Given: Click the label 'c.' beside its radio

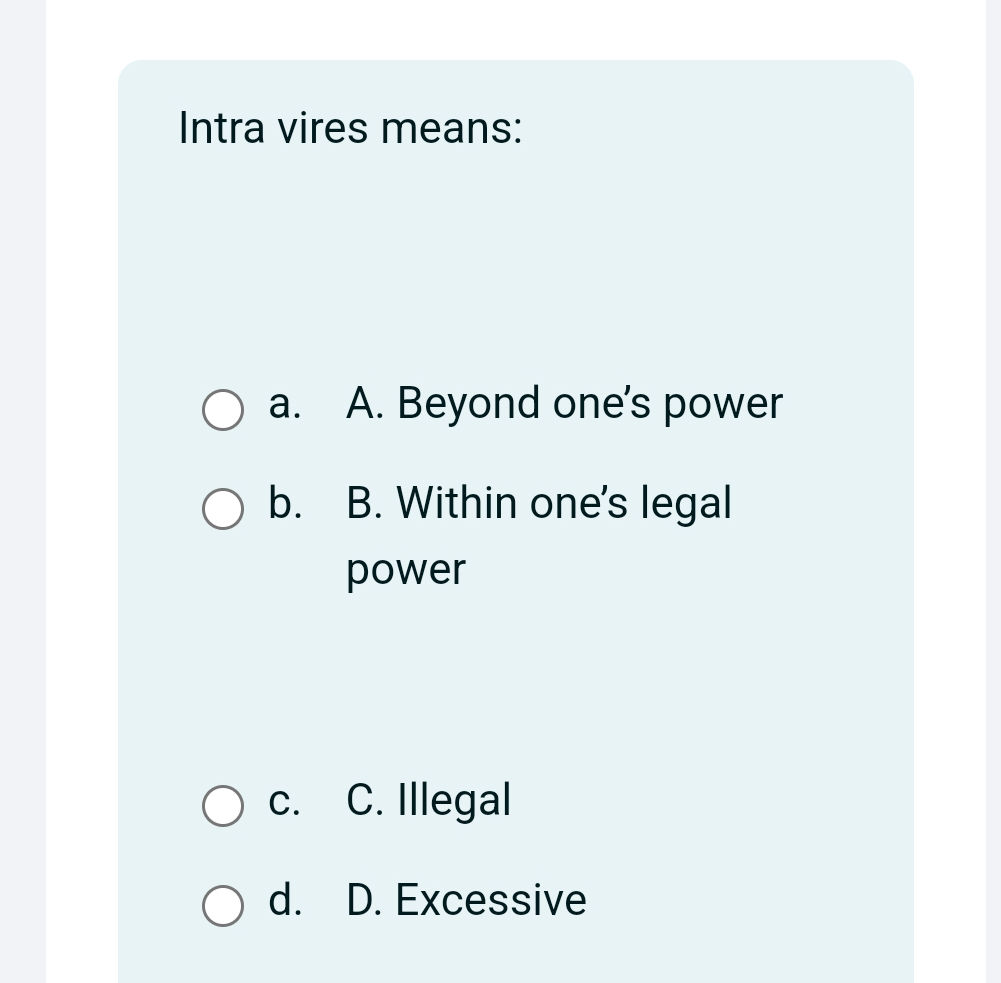Looking at the screenshot, I should point(284,800).
